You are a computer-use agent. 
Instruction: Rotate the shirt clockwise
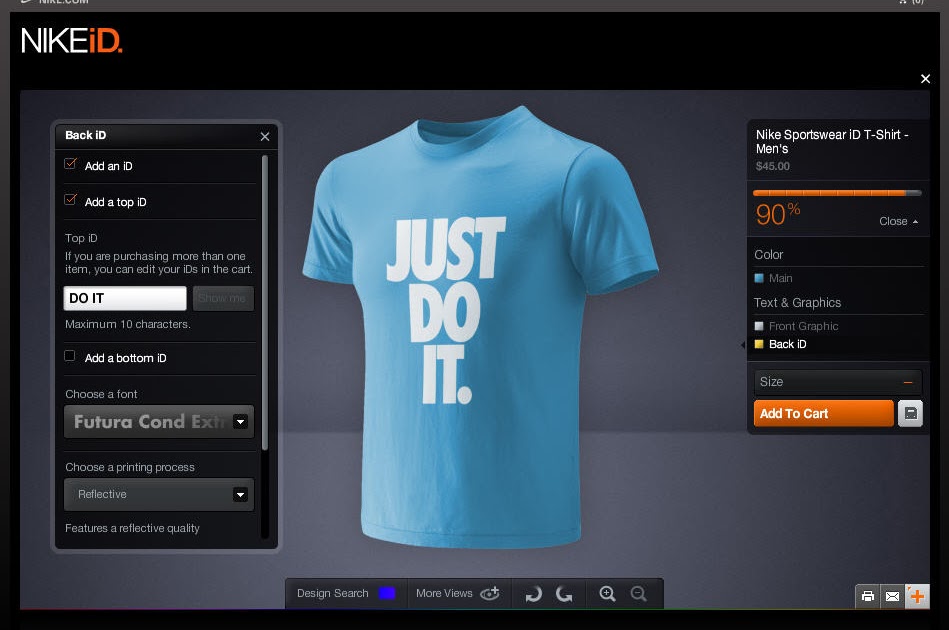click(533, 594)
